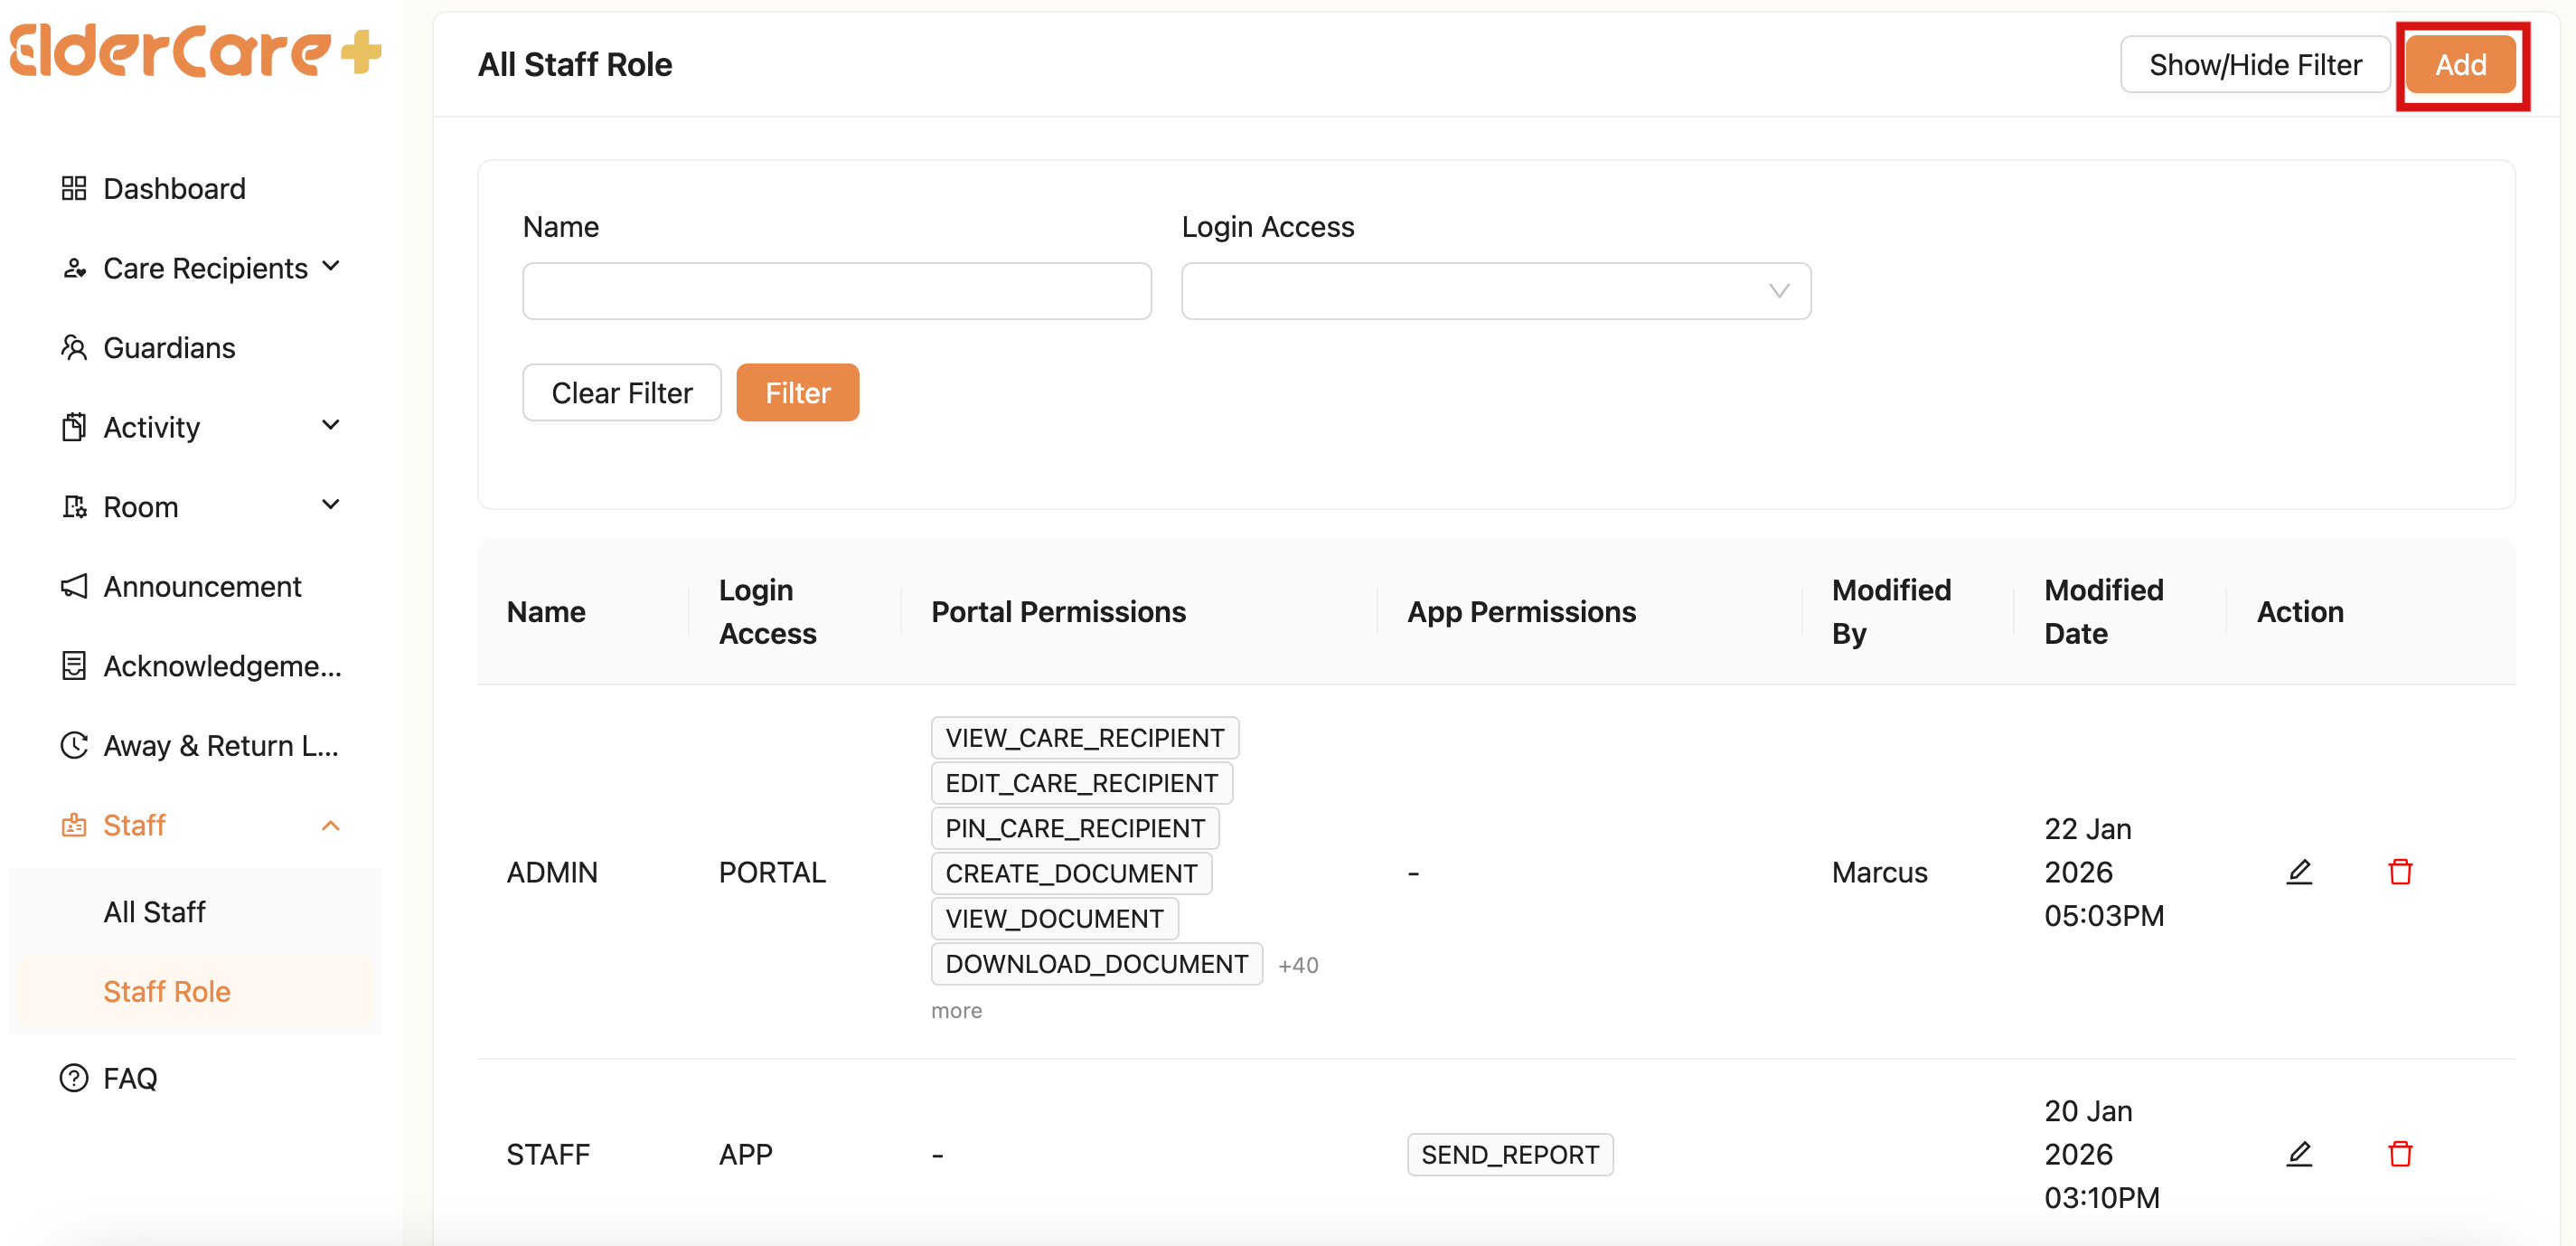This screenshot has height=1246, width=2576.
Task: Click the Dashboard grid icon in sidebar
Action: (74, 188)
